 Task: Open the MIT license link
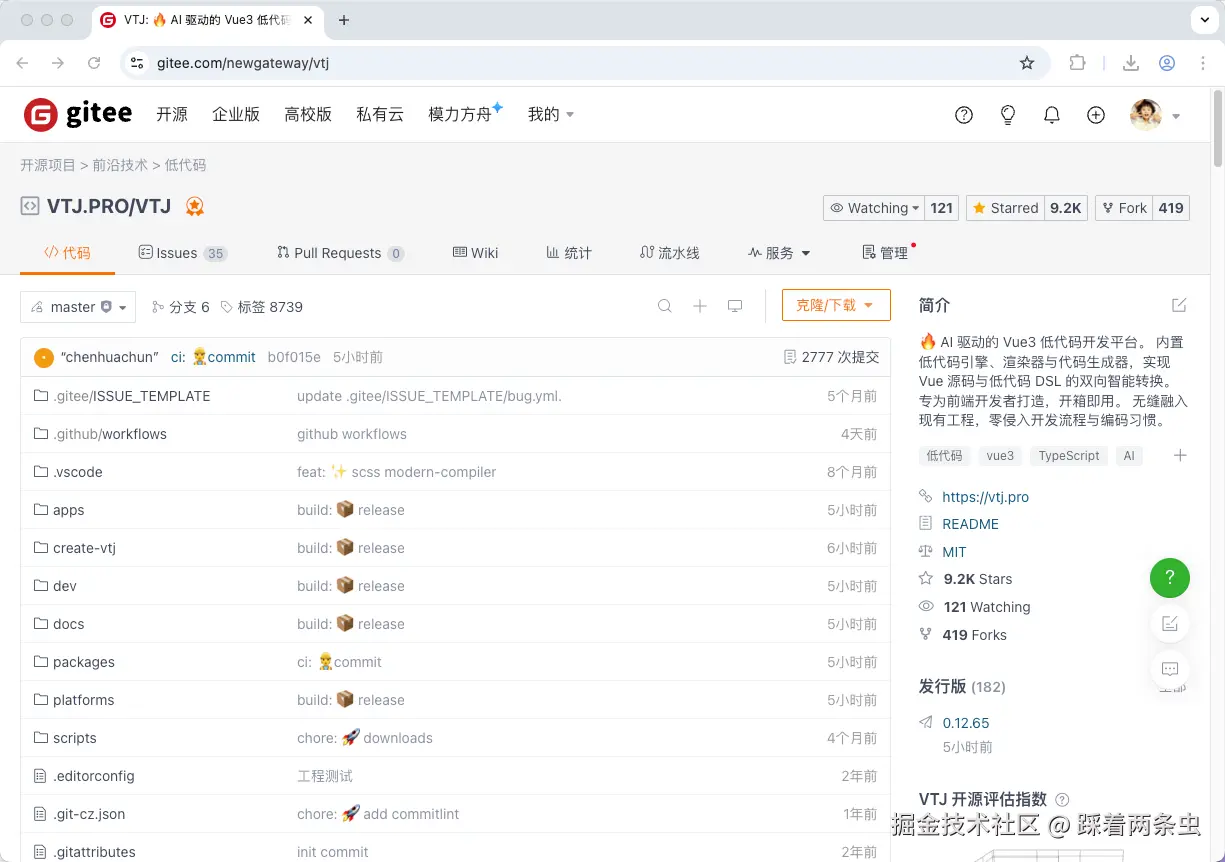click(x=954, y=552)
